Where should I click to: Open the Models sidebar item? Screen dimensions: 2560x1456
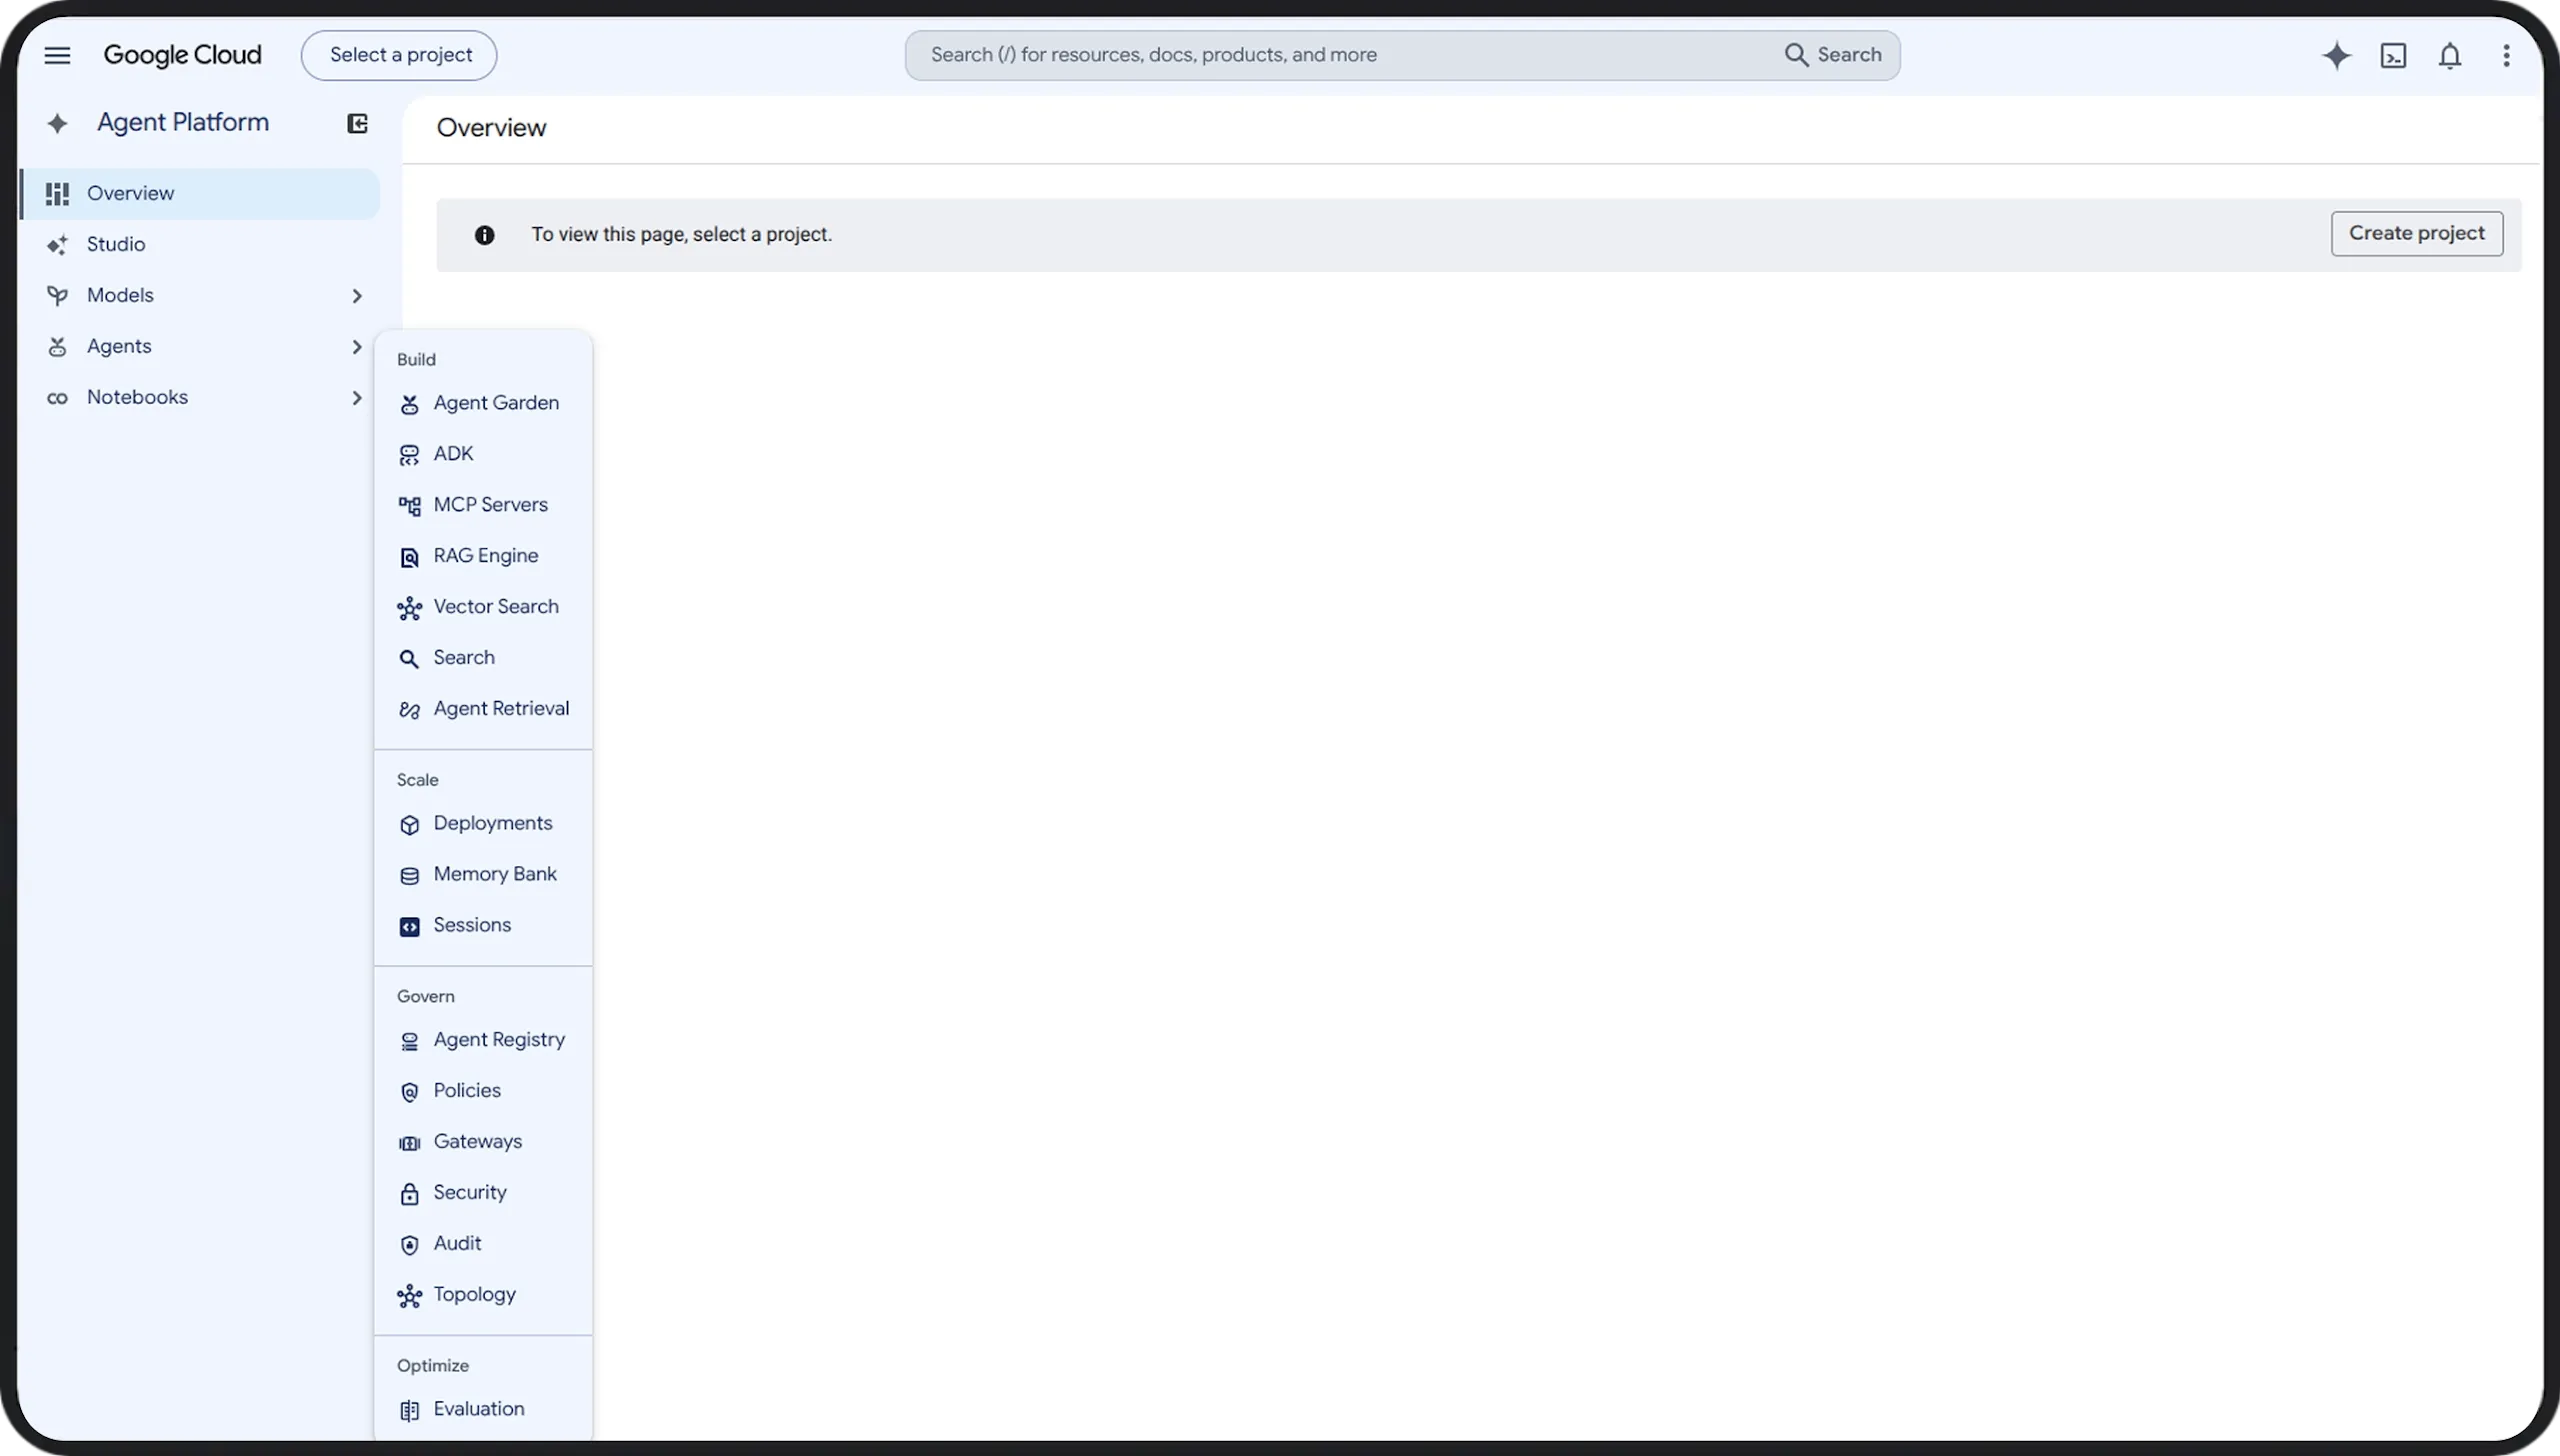120,295
